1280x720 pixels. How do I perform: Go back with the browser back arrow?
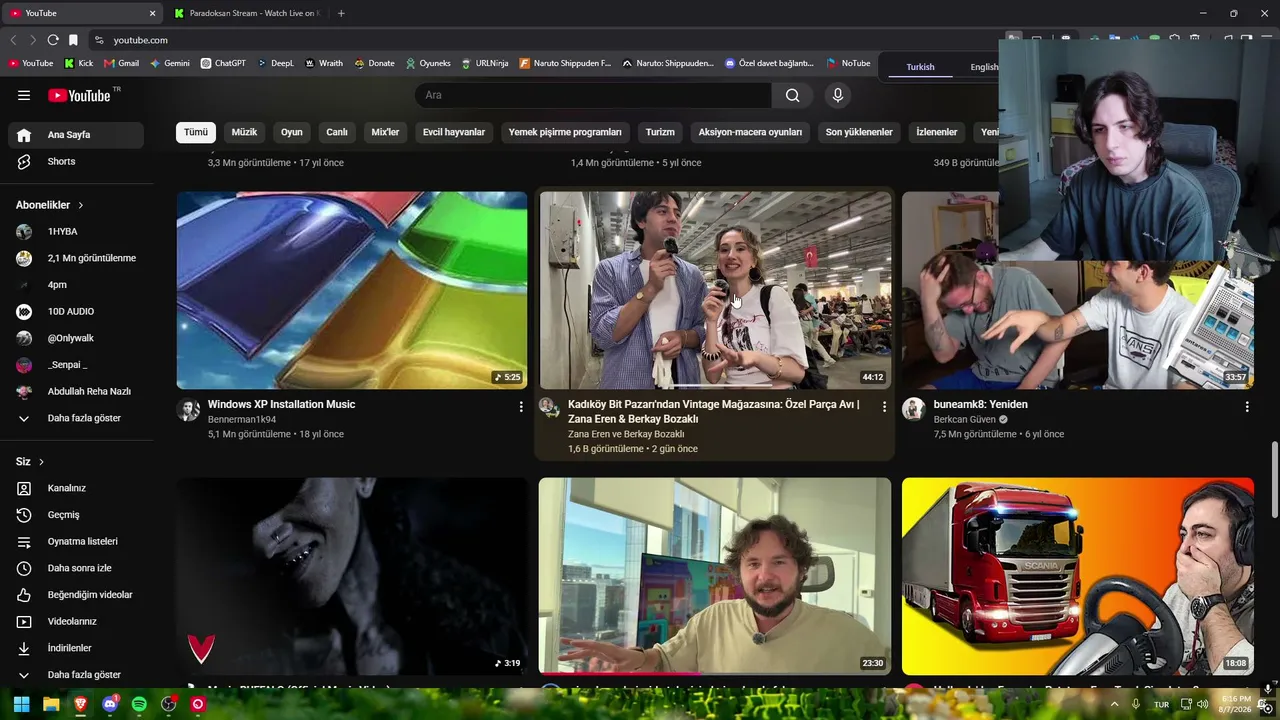pos(13,40)
